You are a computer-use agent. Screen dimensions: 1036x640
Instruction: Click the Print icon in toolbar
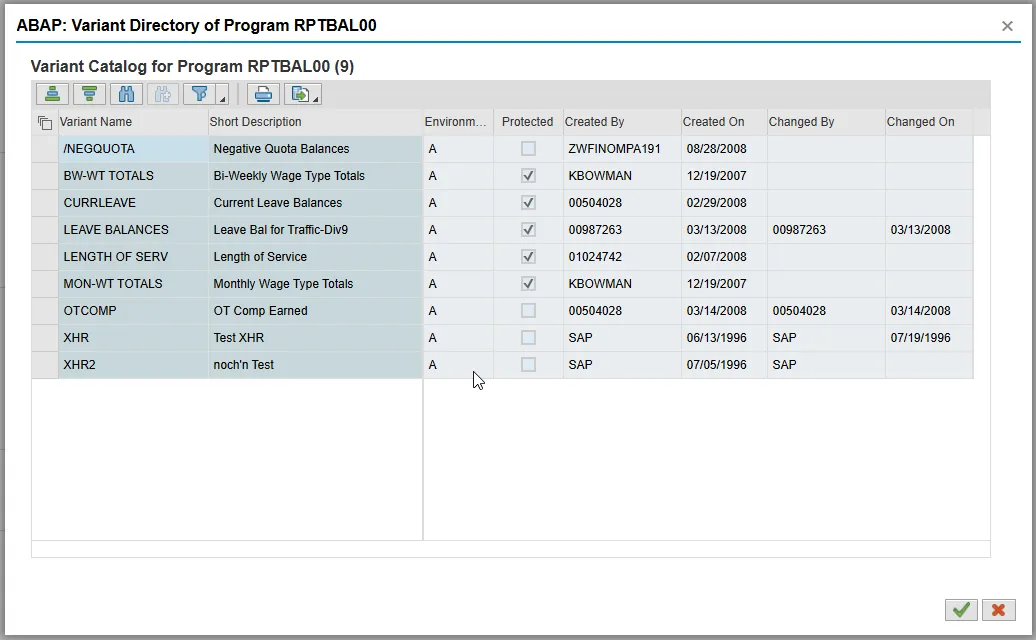pyautogui.click(x=263, y=94)
